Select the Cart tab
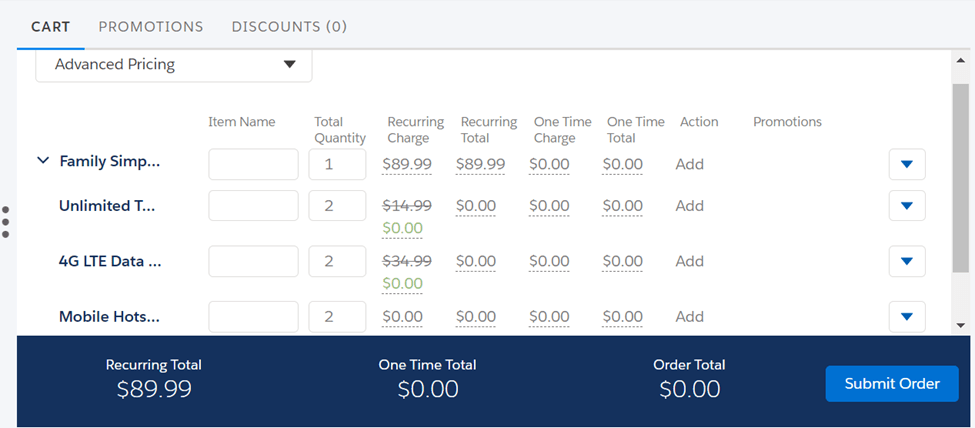 tap(51, 27)
